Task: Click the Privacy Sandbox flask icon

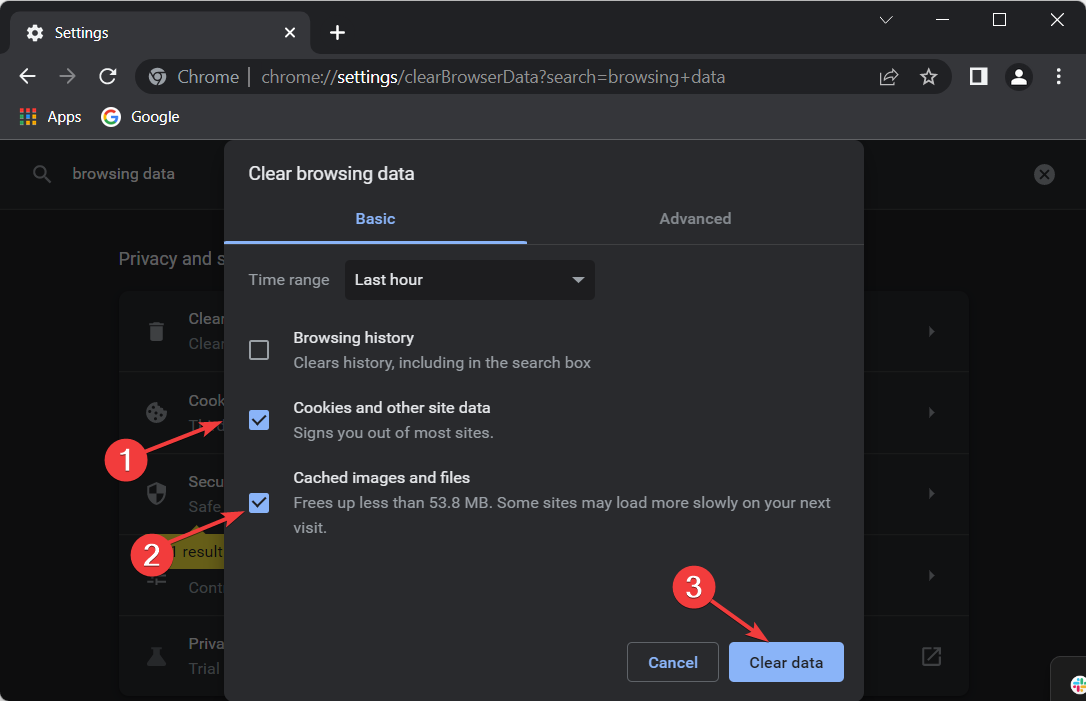Action: tap(157, 656)
